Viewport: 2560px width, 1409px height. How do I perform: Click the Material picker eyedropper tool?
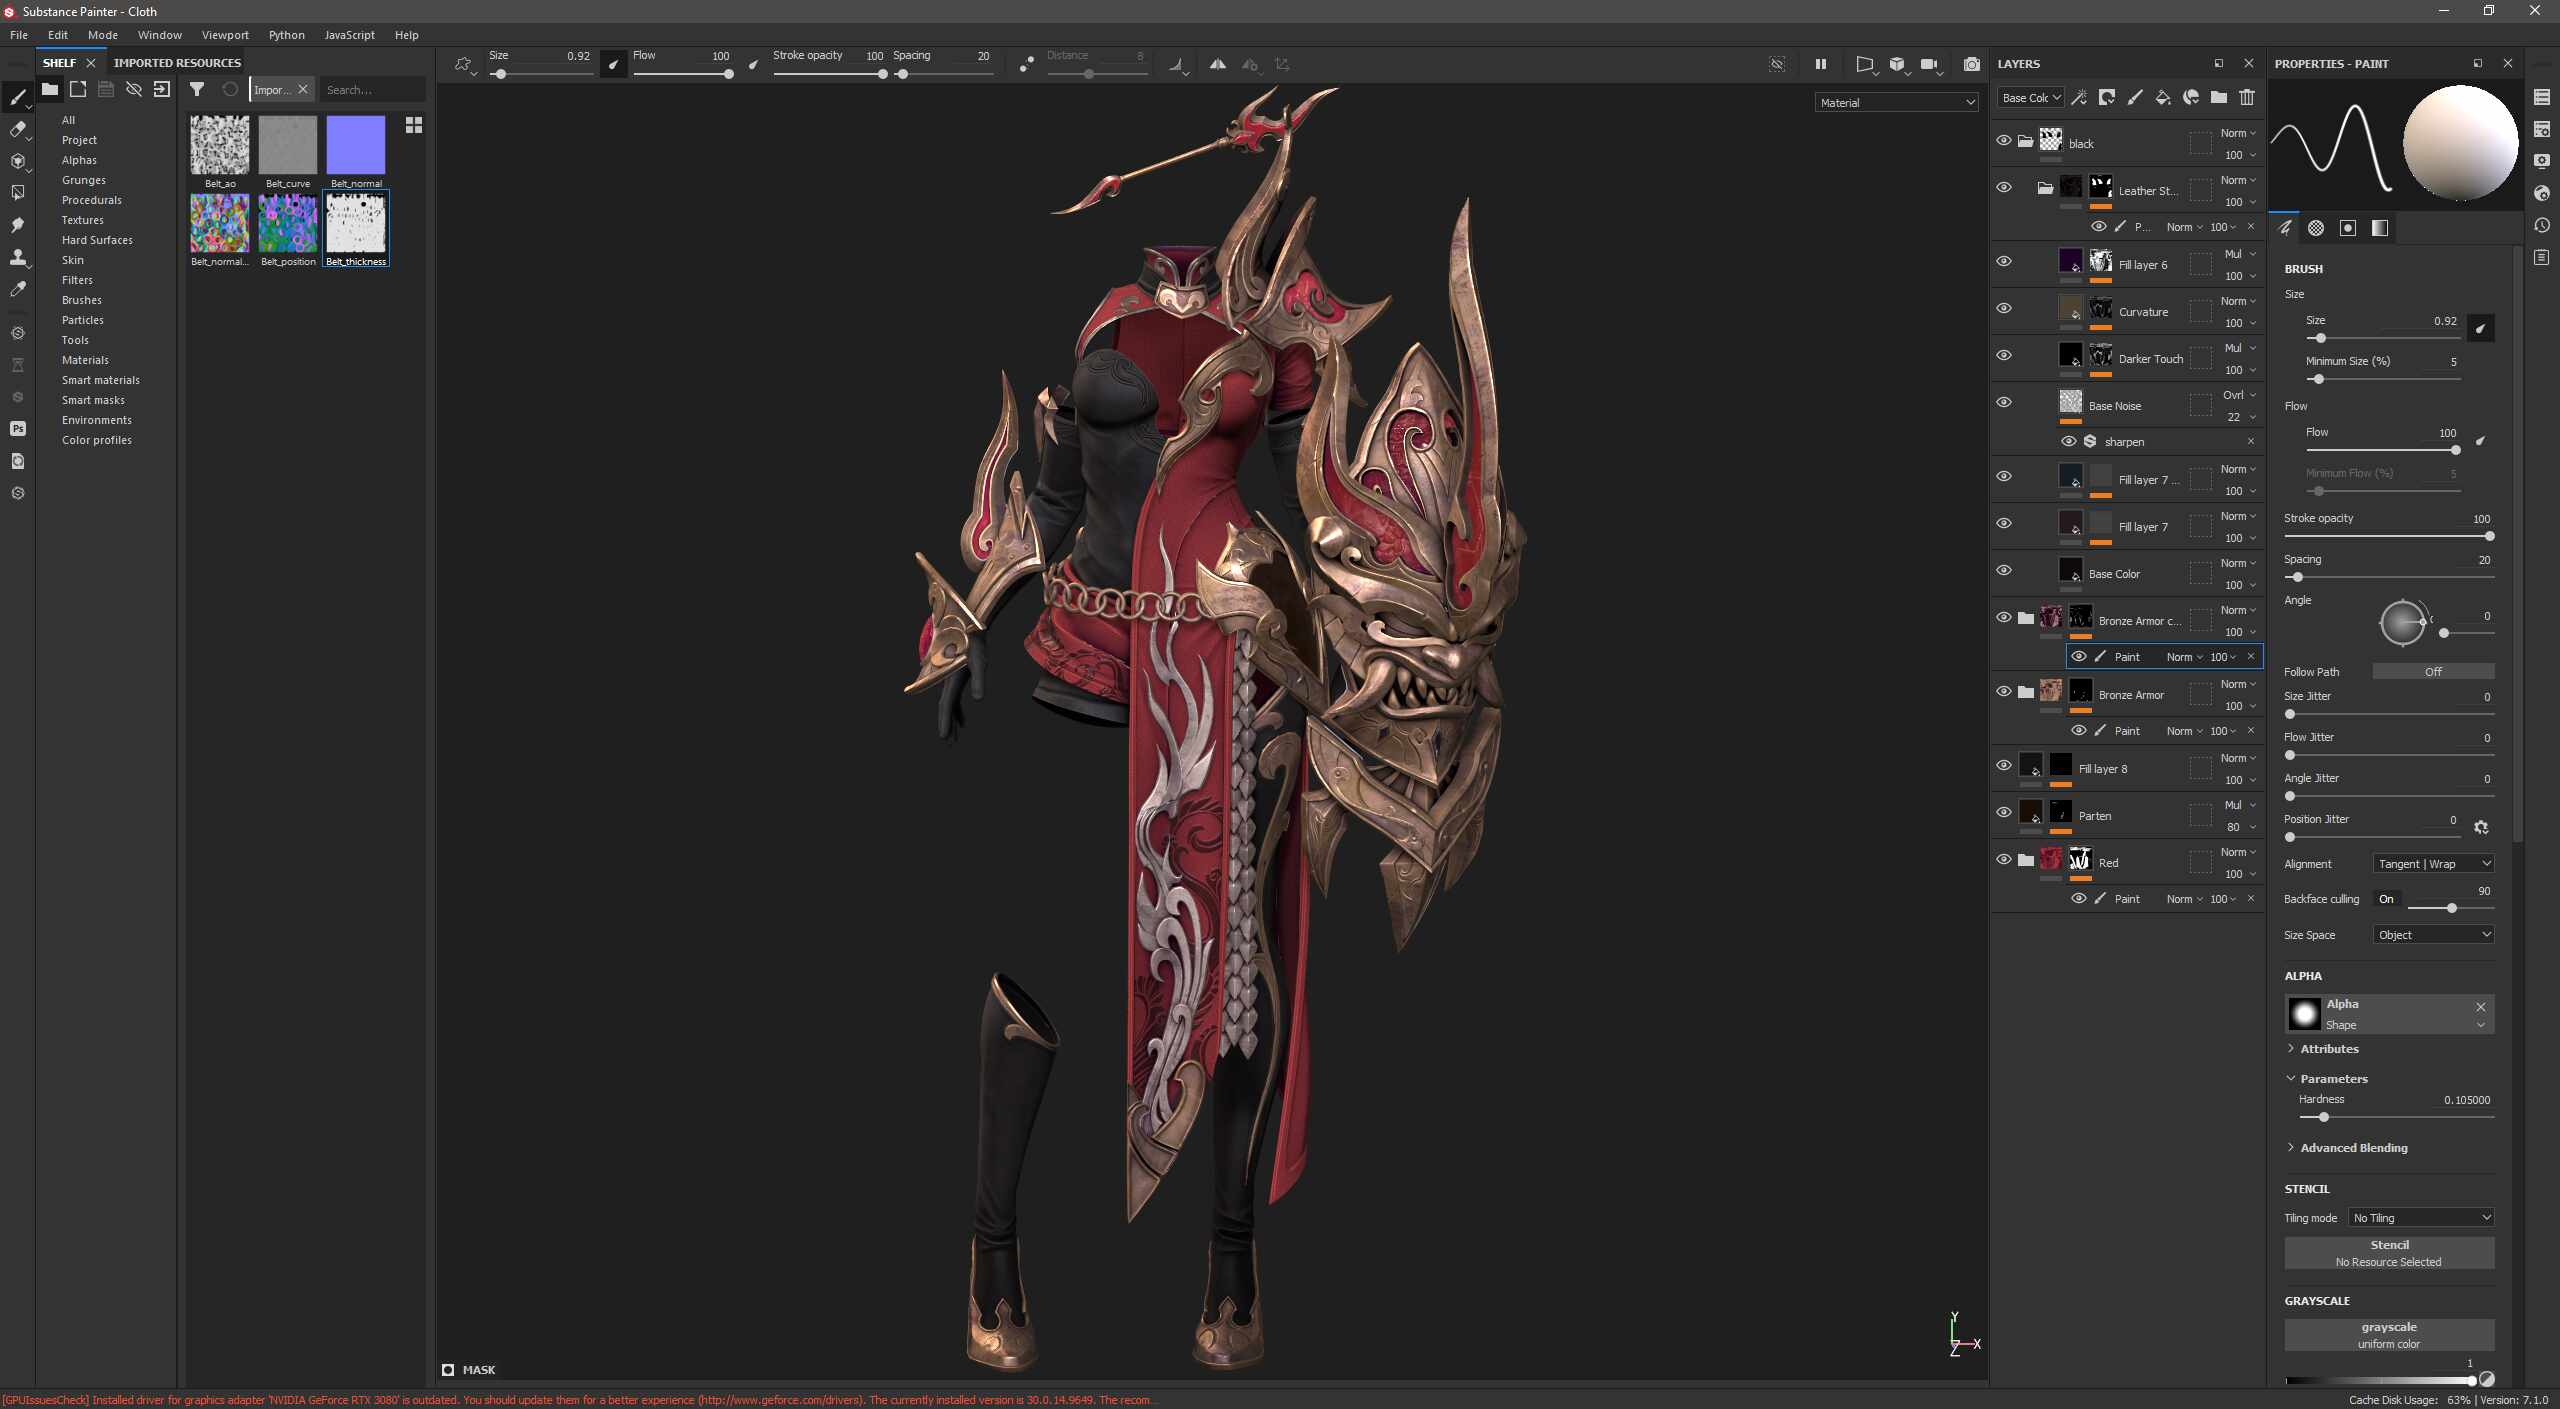point(17,289)
